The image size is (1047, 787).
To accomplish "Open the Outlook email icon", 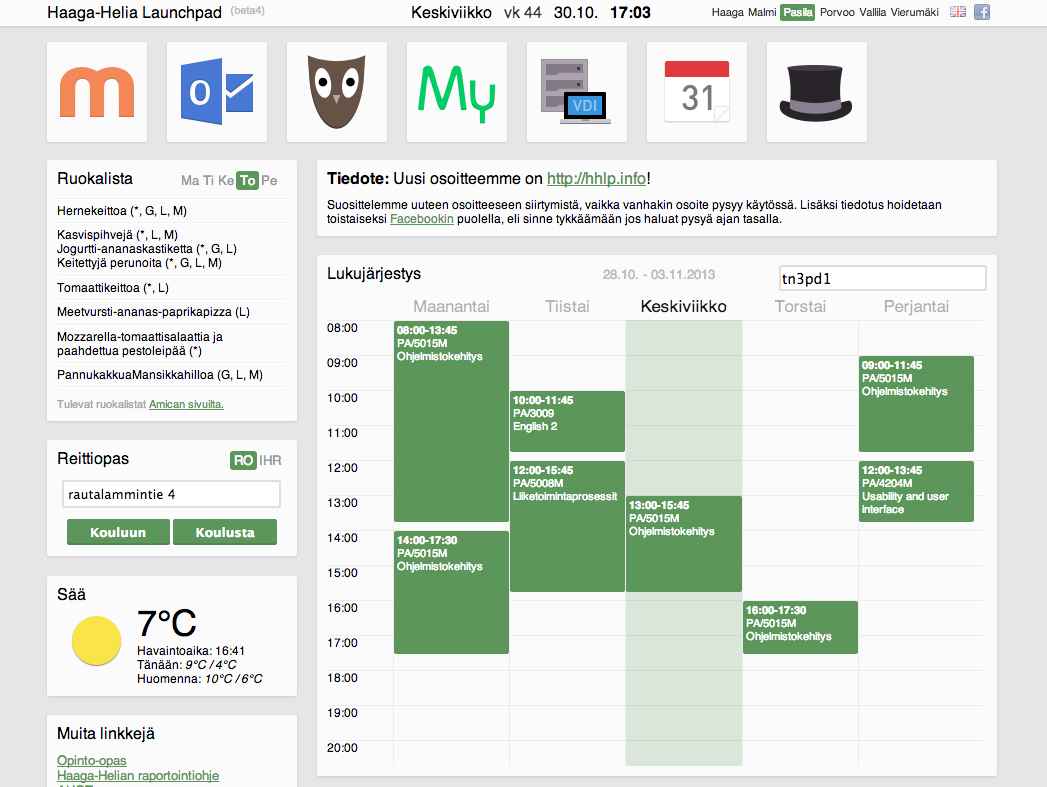I will 217,92.
